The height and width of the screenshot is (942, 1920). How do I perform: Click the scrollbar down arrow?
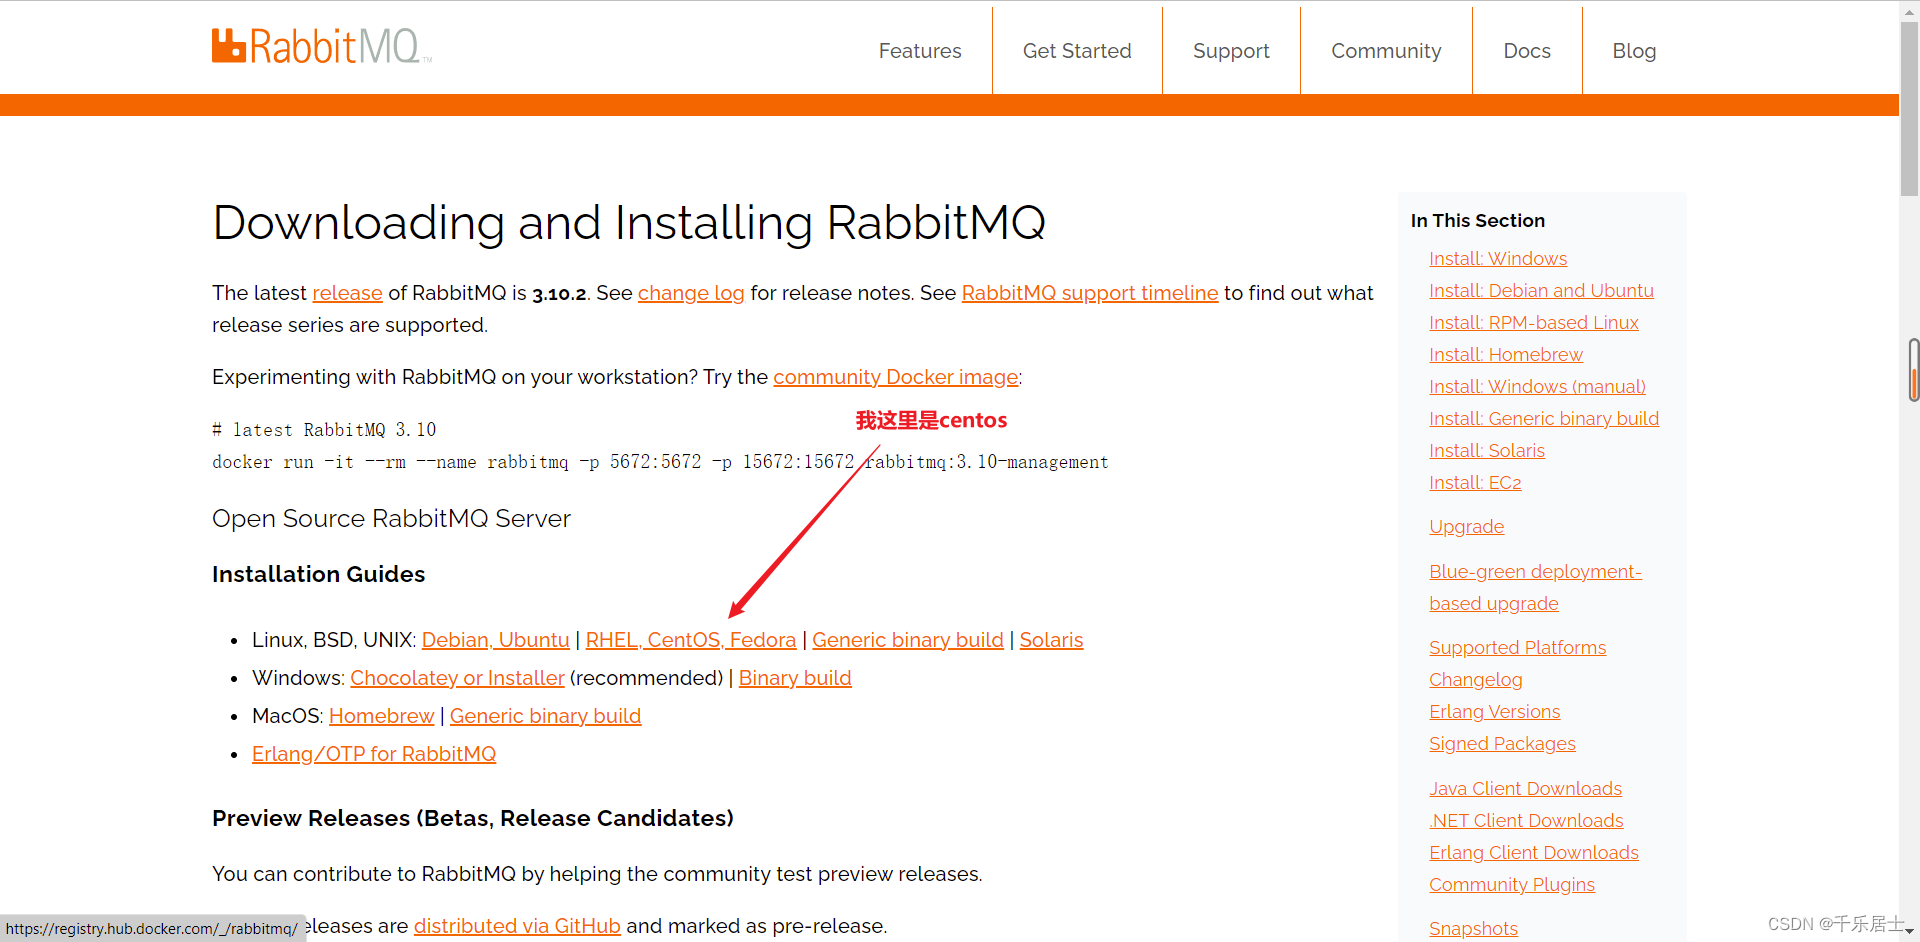pyautogui.click(x=1909, y=932)
